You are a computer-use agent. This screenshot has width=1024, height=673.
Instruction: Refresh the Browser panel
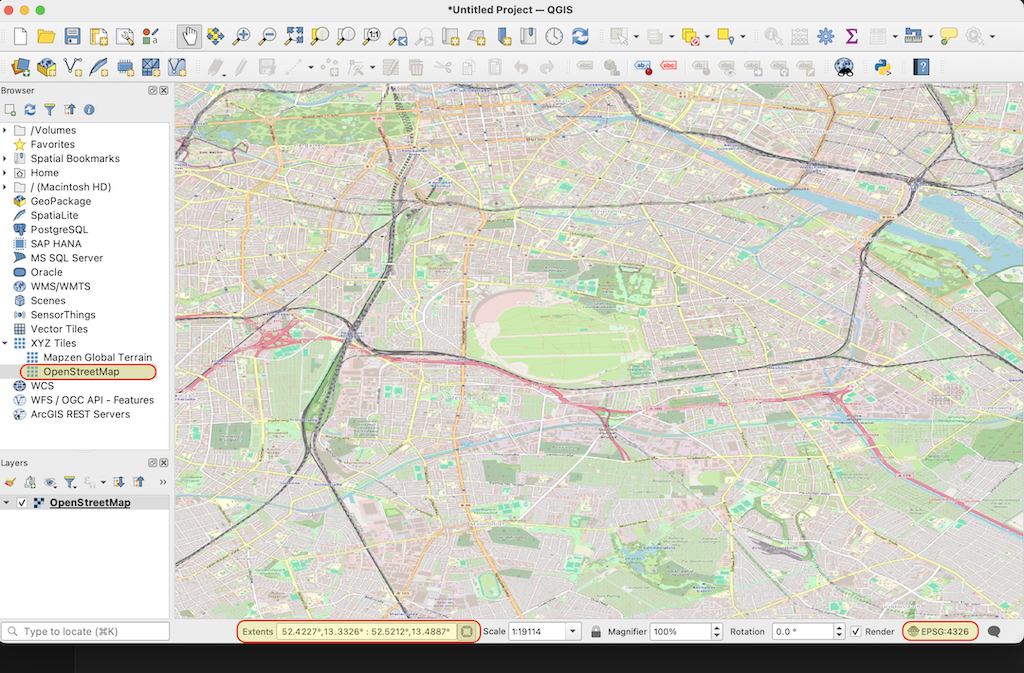pyautogui.click(x=30, y=110)
